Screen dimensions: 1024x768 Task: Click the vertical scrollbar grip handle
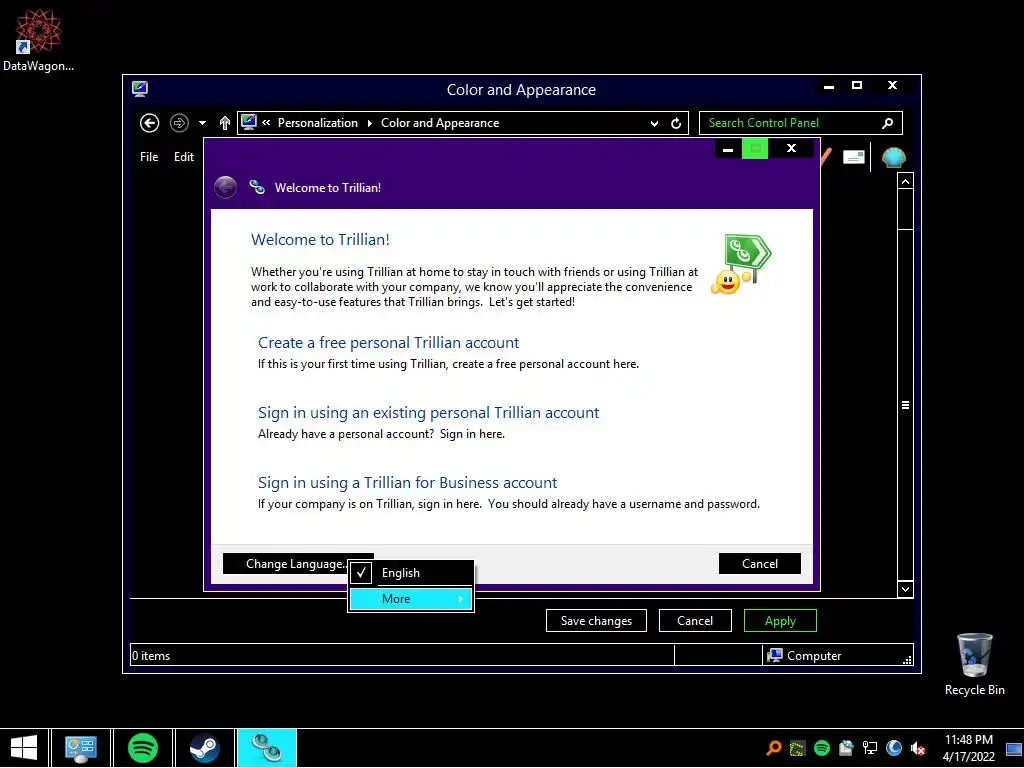click(905, 405)
